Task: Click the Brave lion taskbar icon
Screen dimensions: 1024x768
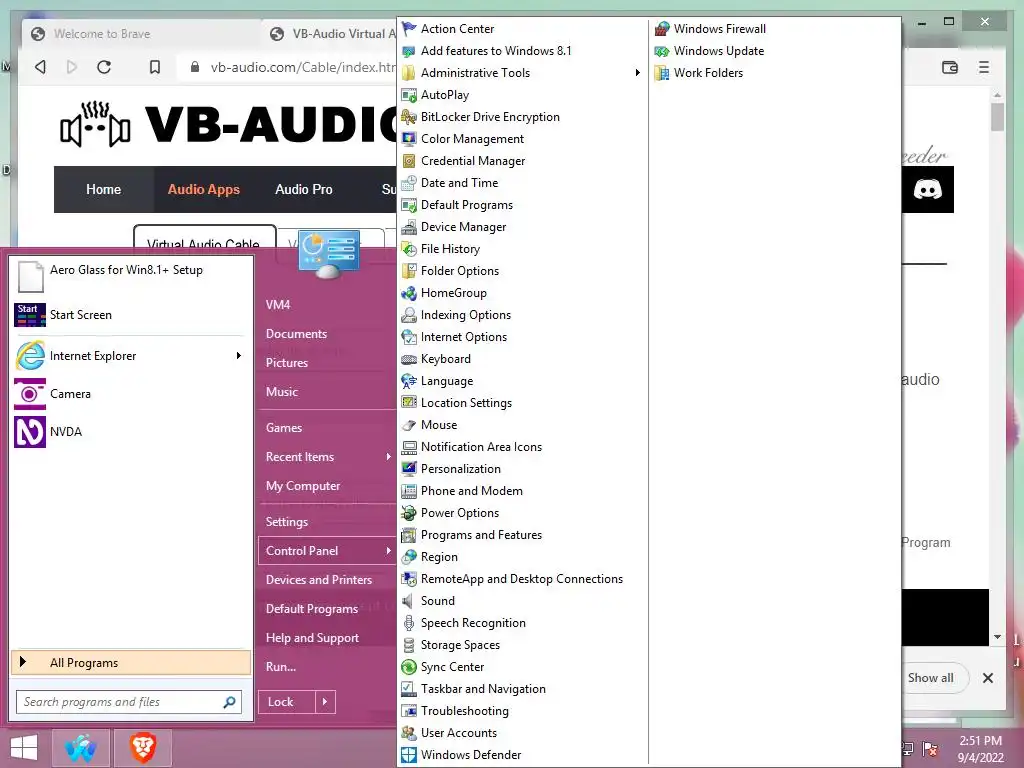Action: coord(143,748)
